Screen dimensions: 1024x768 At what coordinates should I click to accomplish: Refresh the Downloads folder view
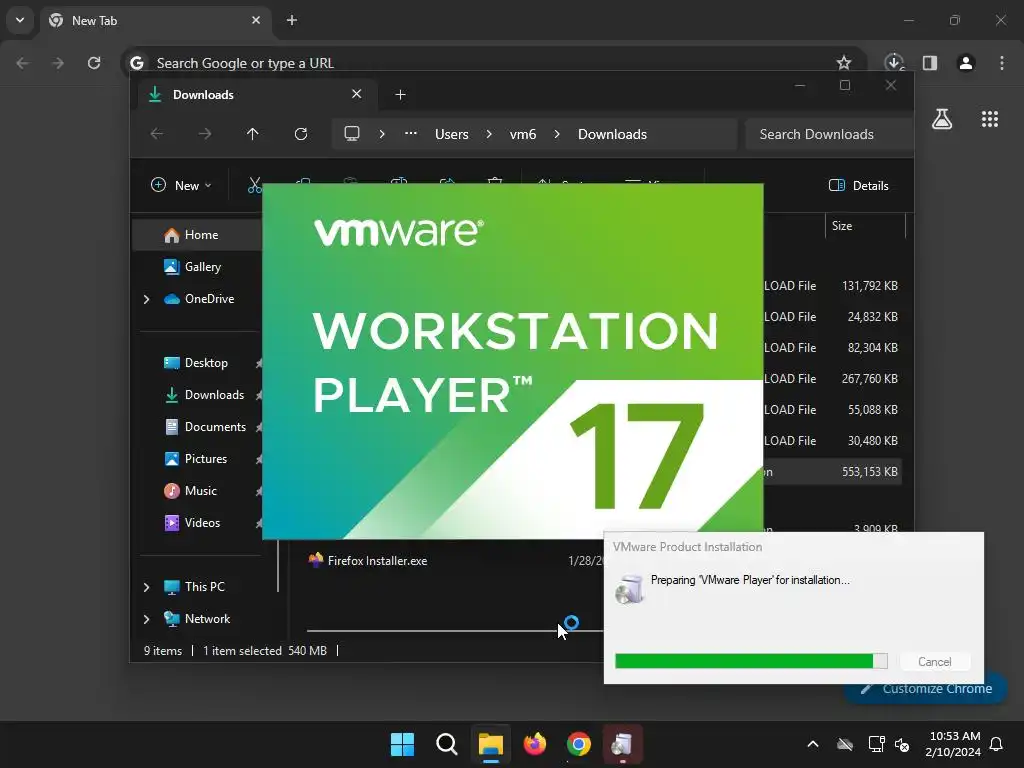pos(301,134)
